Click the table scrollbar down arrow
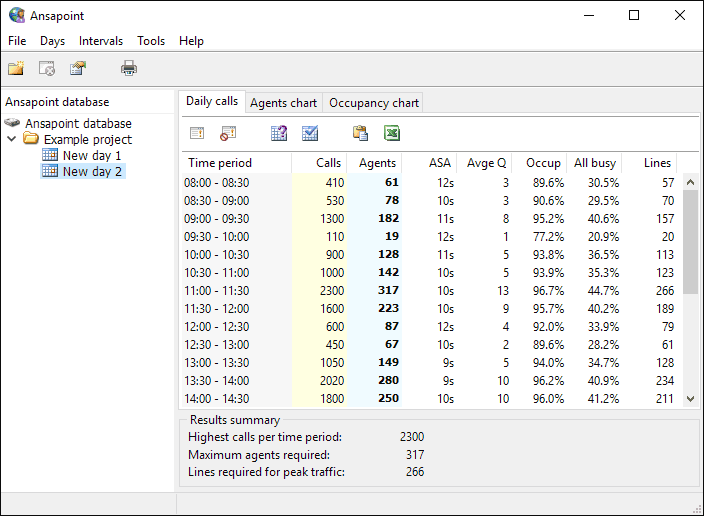Viewport: 704px width, 516px height. coord(691,399)
